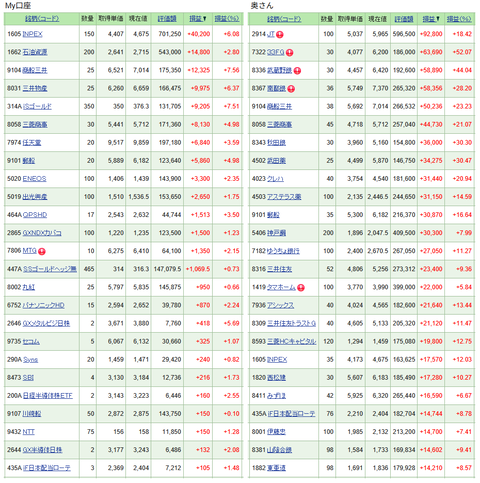The image size is (480, 483).
Task: Open the 8309 三井住友トラストG link
Action: click(291, 323)
